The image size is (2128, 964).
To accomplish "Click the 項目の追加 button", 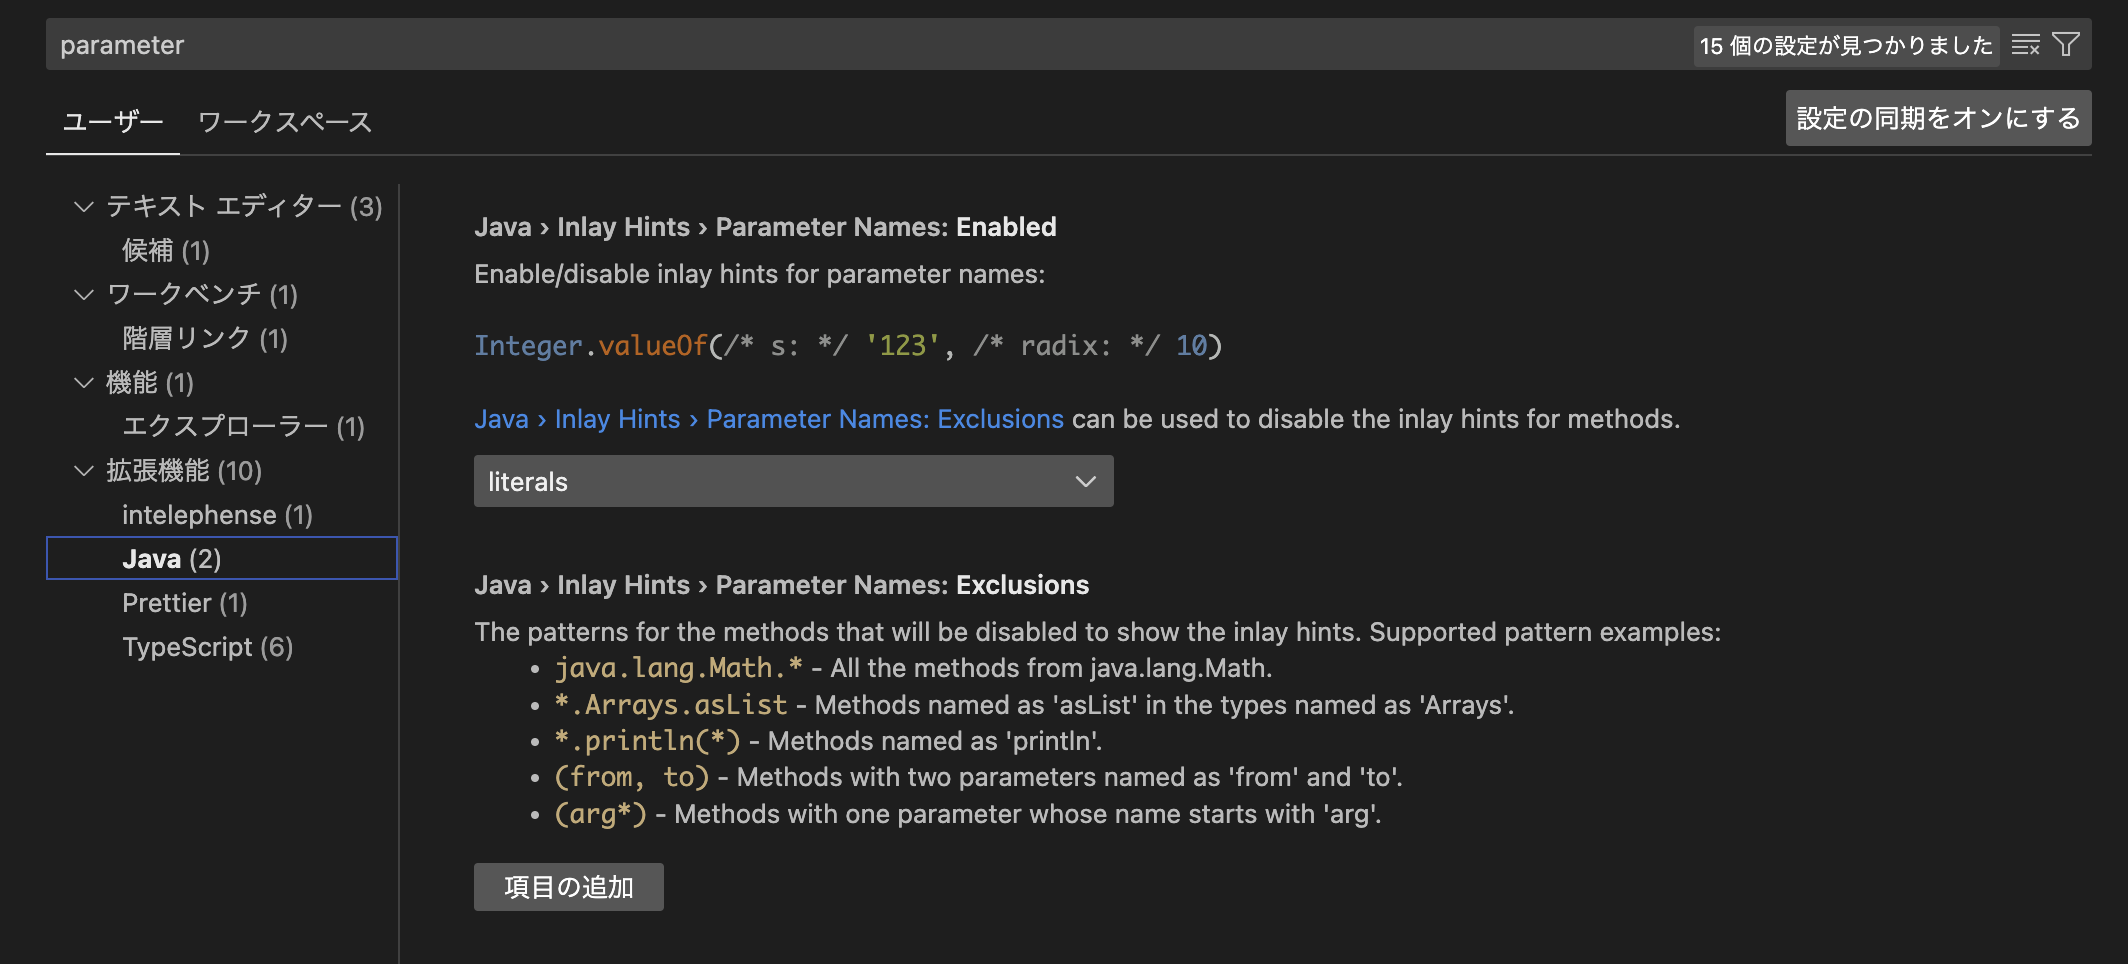I will [567, 886].
